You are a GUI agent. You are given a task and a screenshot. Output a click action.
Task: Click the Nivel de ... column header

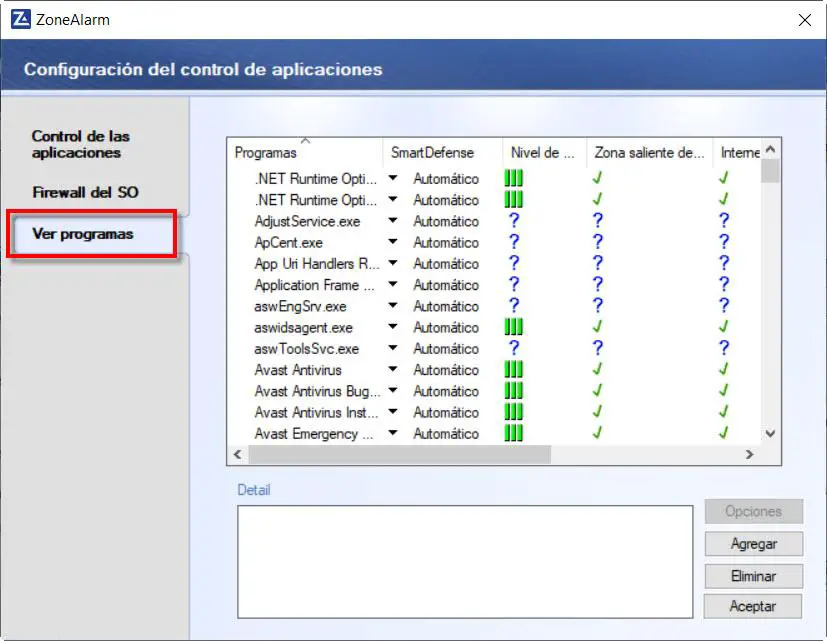click(544, 152)
